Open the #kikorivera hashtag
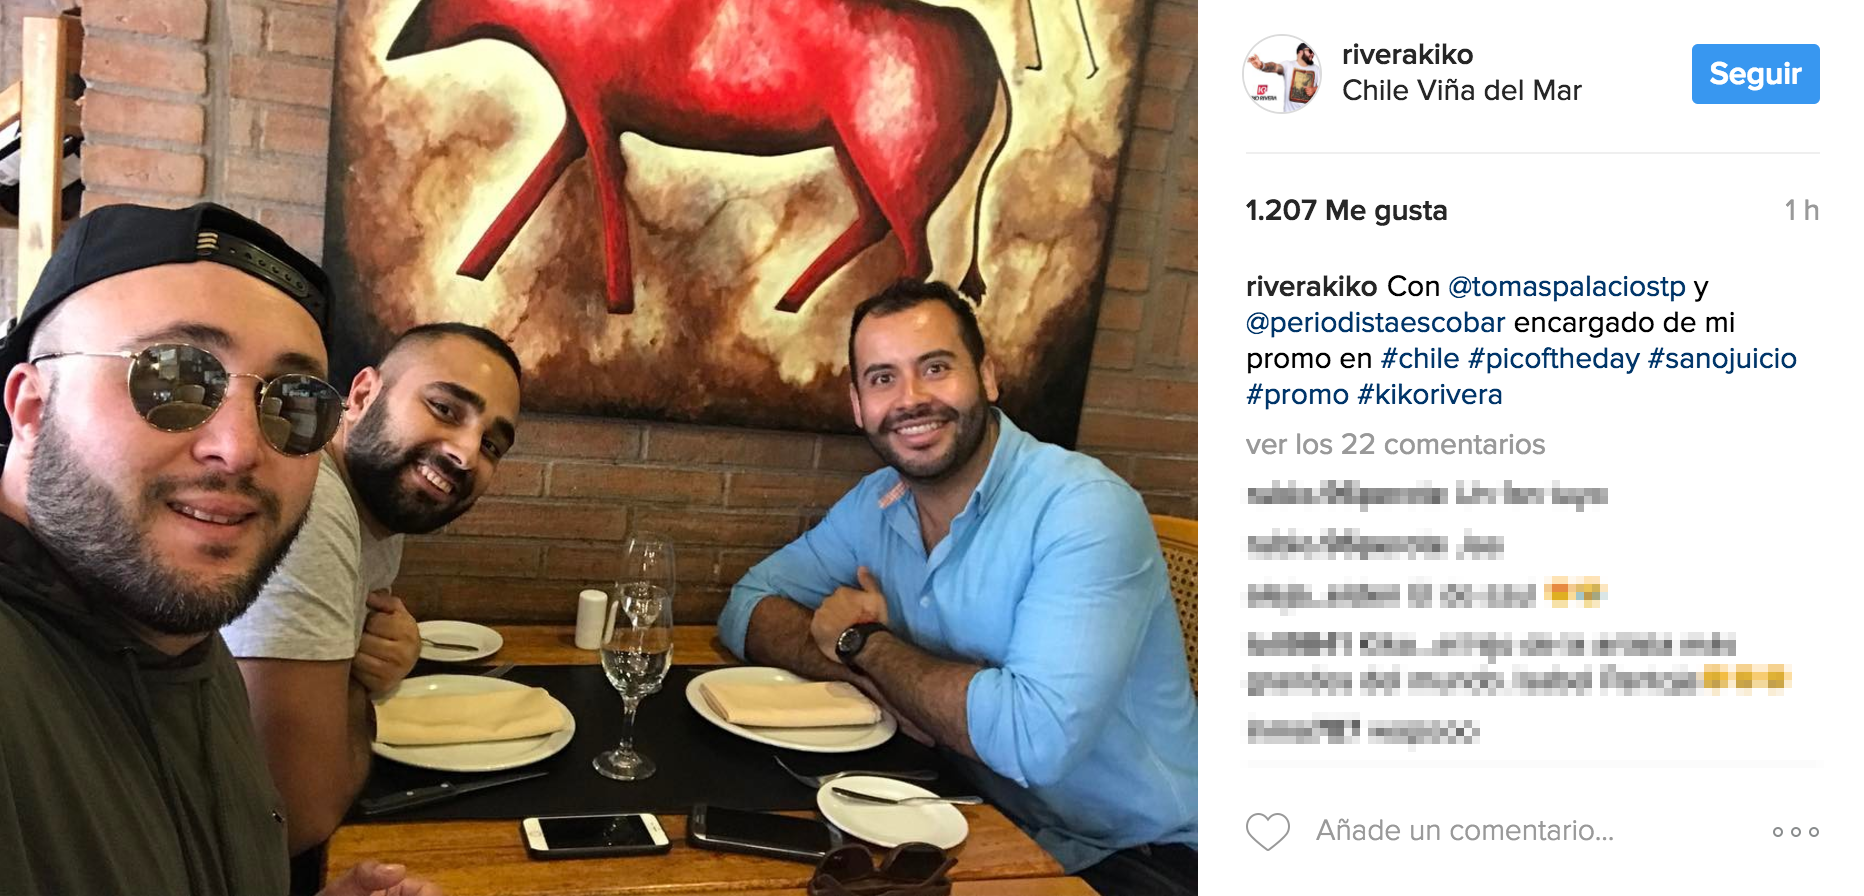 point(1429,395)
